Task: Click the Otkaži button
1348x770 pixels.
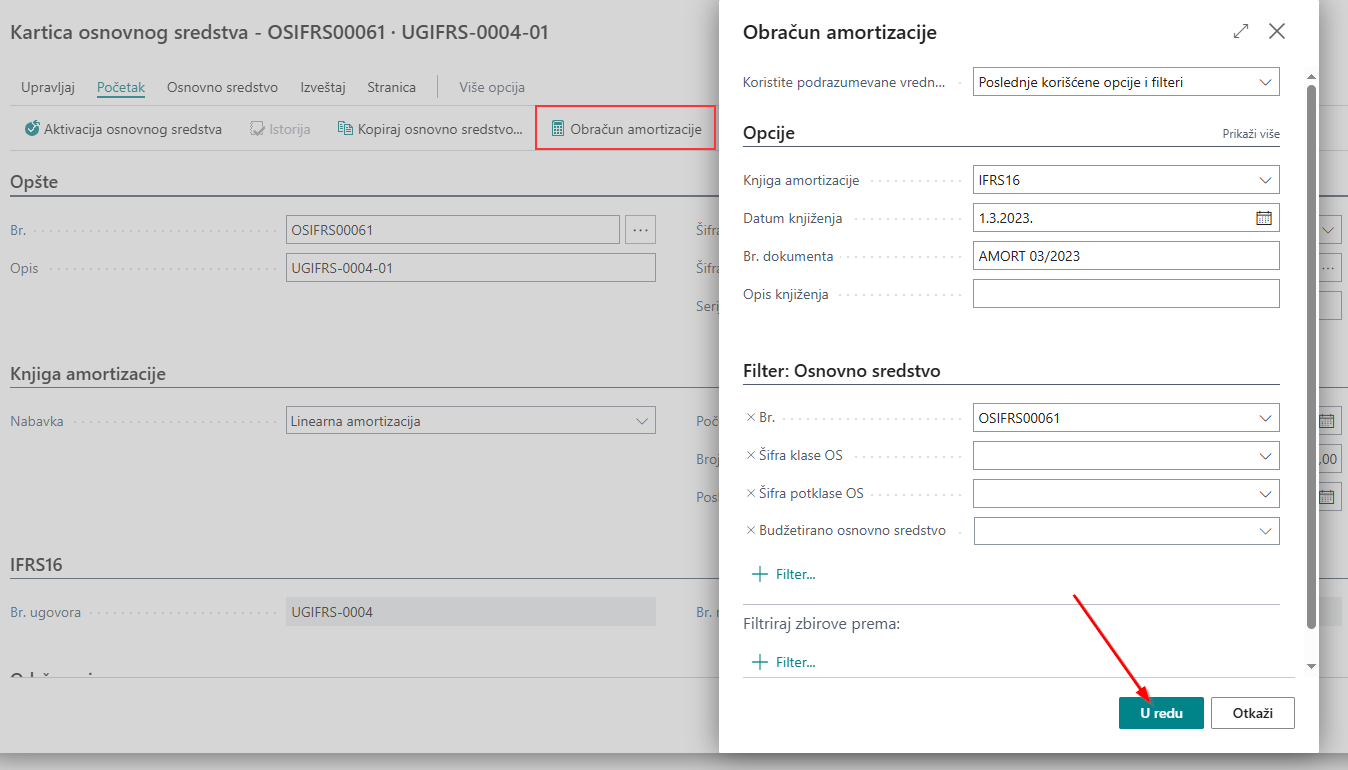Action: [1253, 713]
